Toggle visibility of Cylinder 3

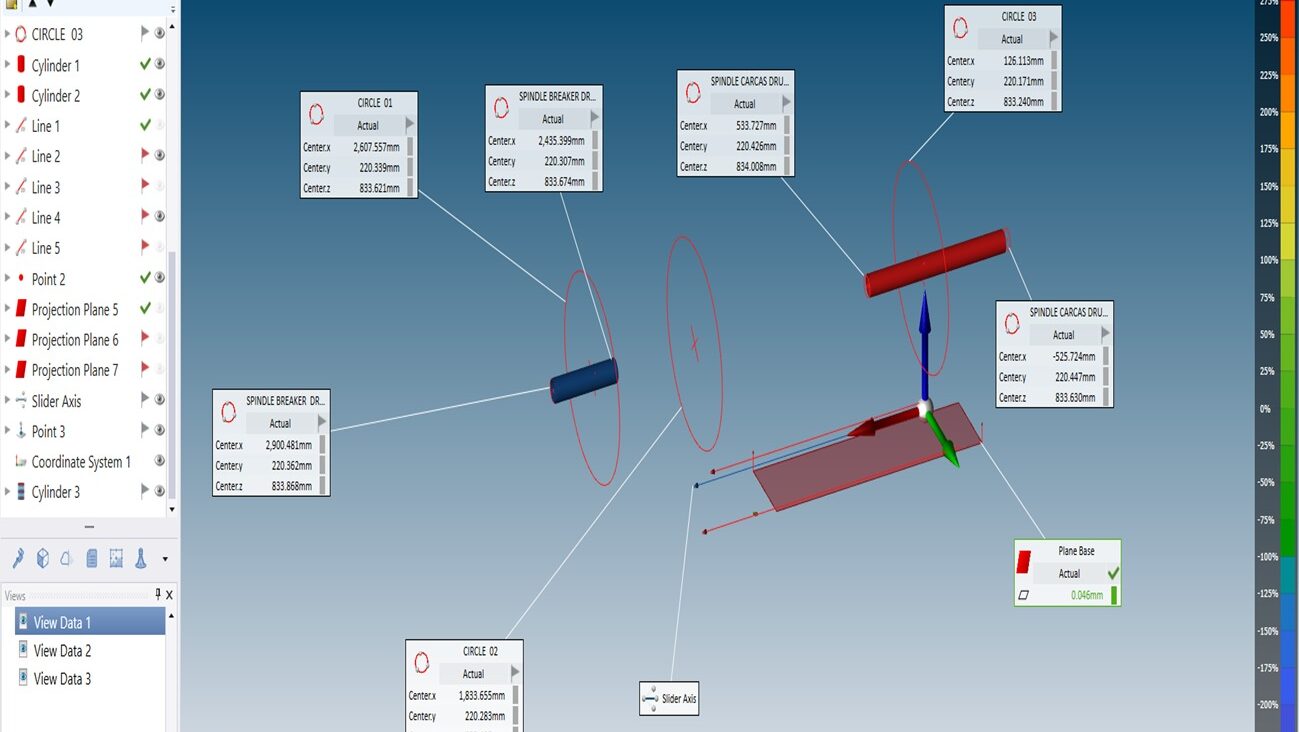coord(160,492)
